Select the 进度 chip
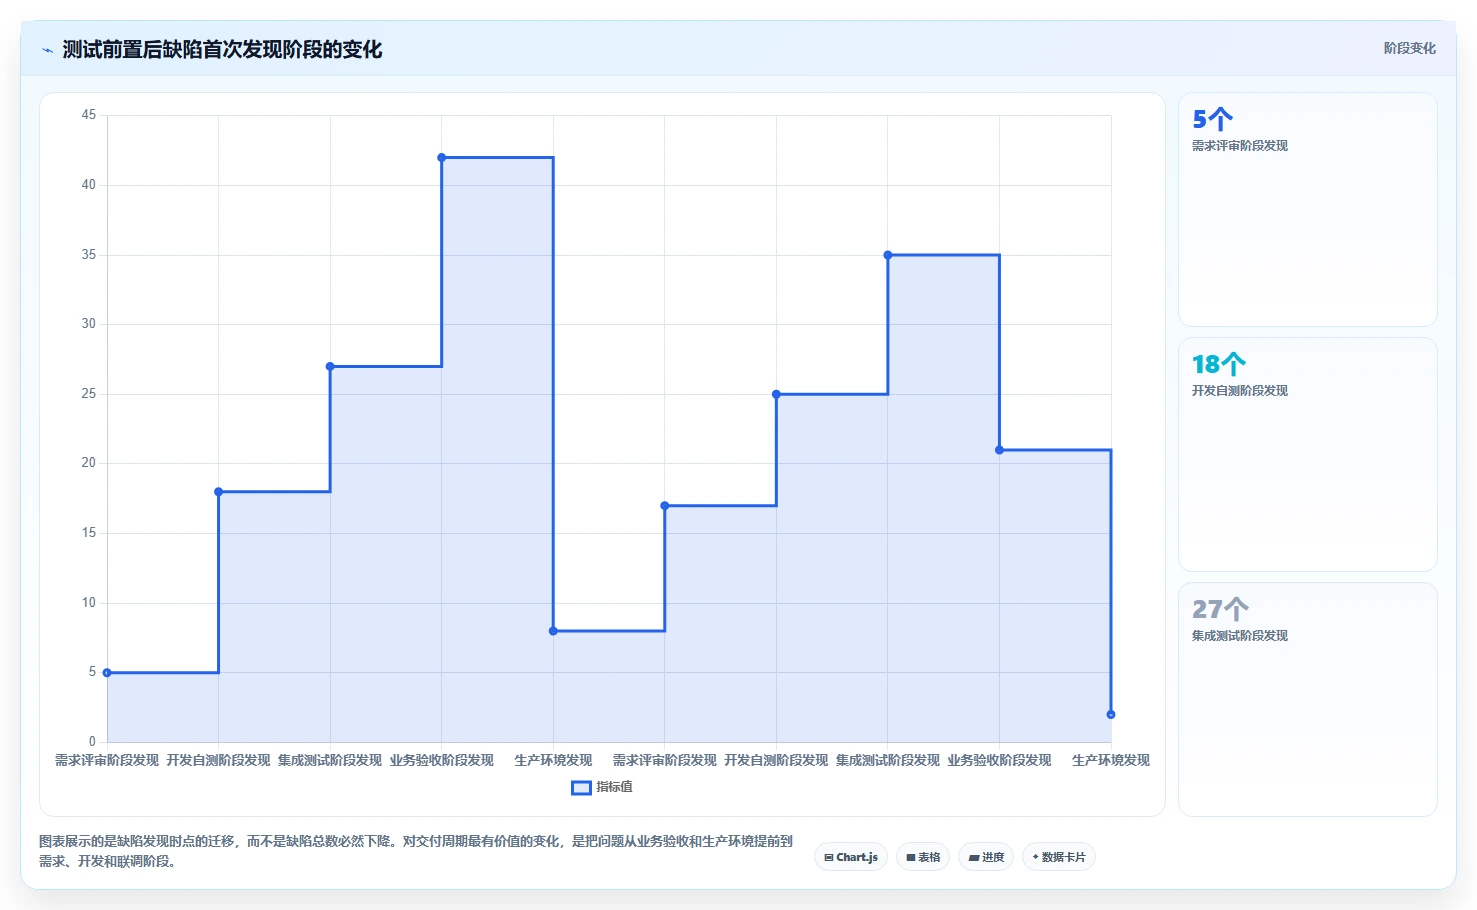This screenshot has width=1477, height=910. click(986, 857)
